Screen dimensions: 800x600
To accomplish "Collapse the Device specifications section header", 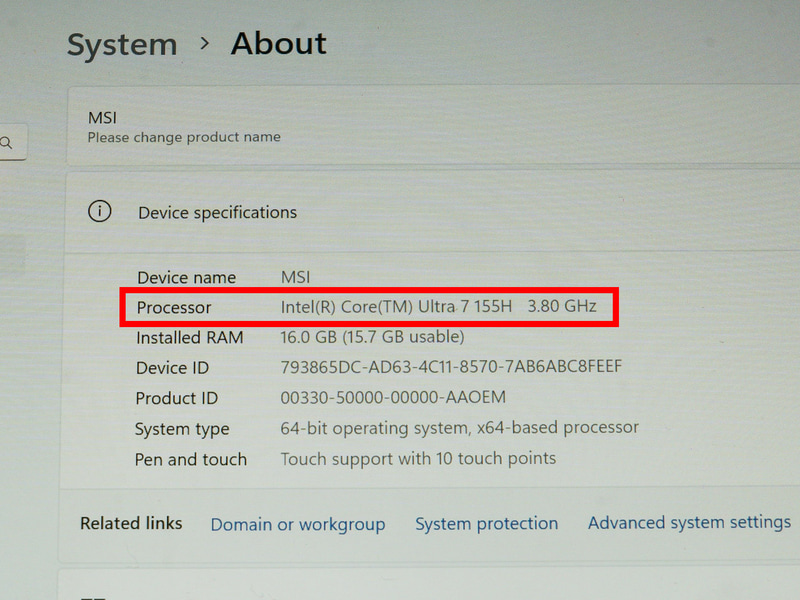I will click(433, 212).
